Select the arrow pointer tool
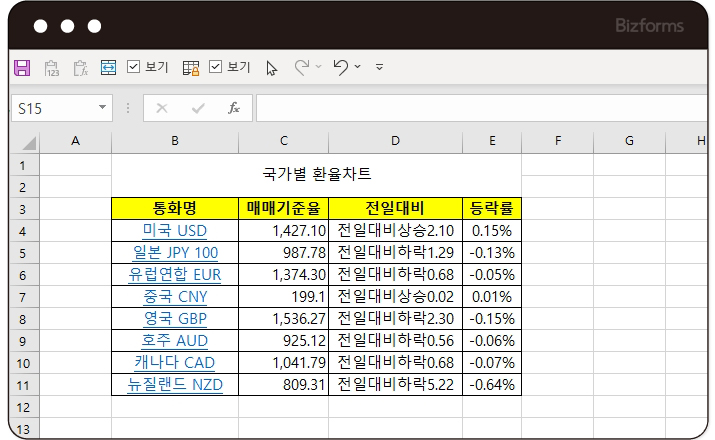715x440 pixels. click(x=271, y=68)
